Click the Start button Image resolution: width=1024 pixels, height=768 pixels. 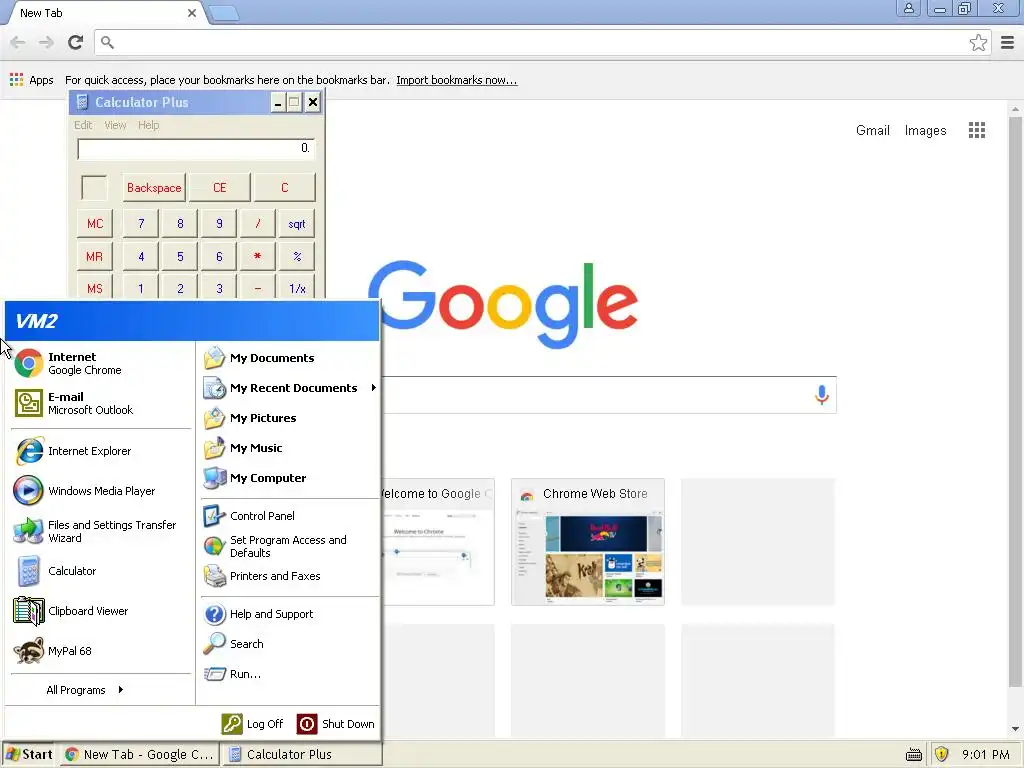[x=29, y=754]
